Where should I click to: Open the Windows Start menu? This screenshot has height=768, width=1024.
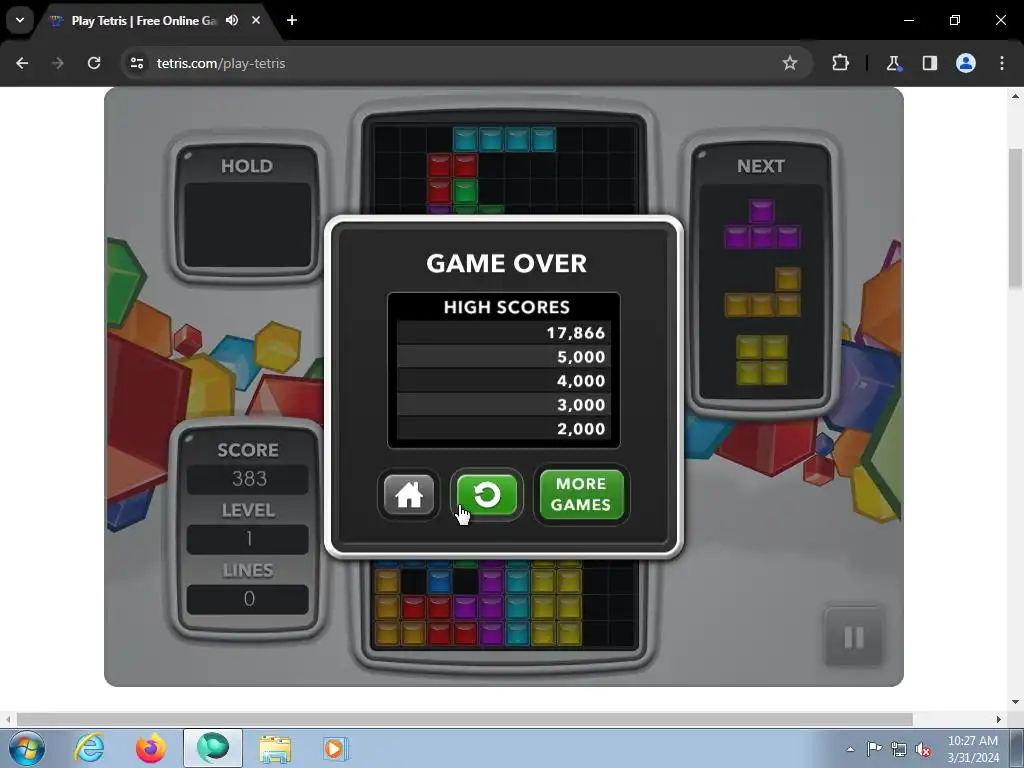click(x=26, y=748)
